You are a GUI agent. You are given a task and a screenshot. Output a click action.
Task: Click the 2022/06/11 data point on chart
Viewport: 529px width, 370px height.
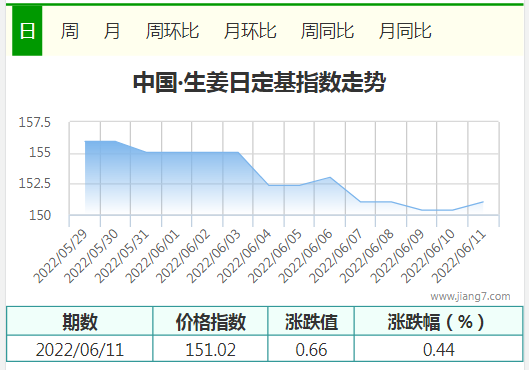coord(483,202)
